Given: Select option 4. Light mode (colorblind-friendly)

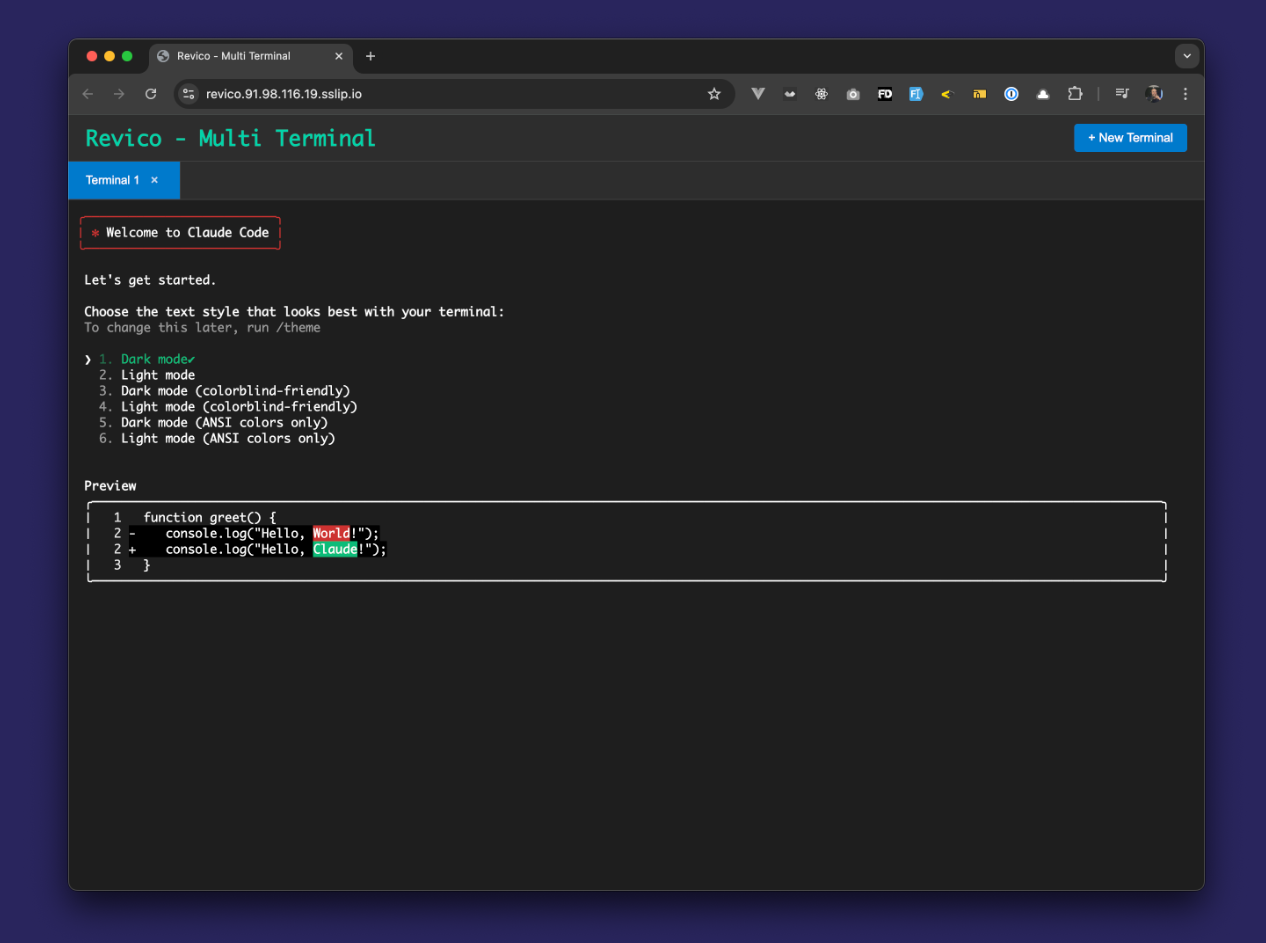Looking at the screenshot, I should point(228,407).
